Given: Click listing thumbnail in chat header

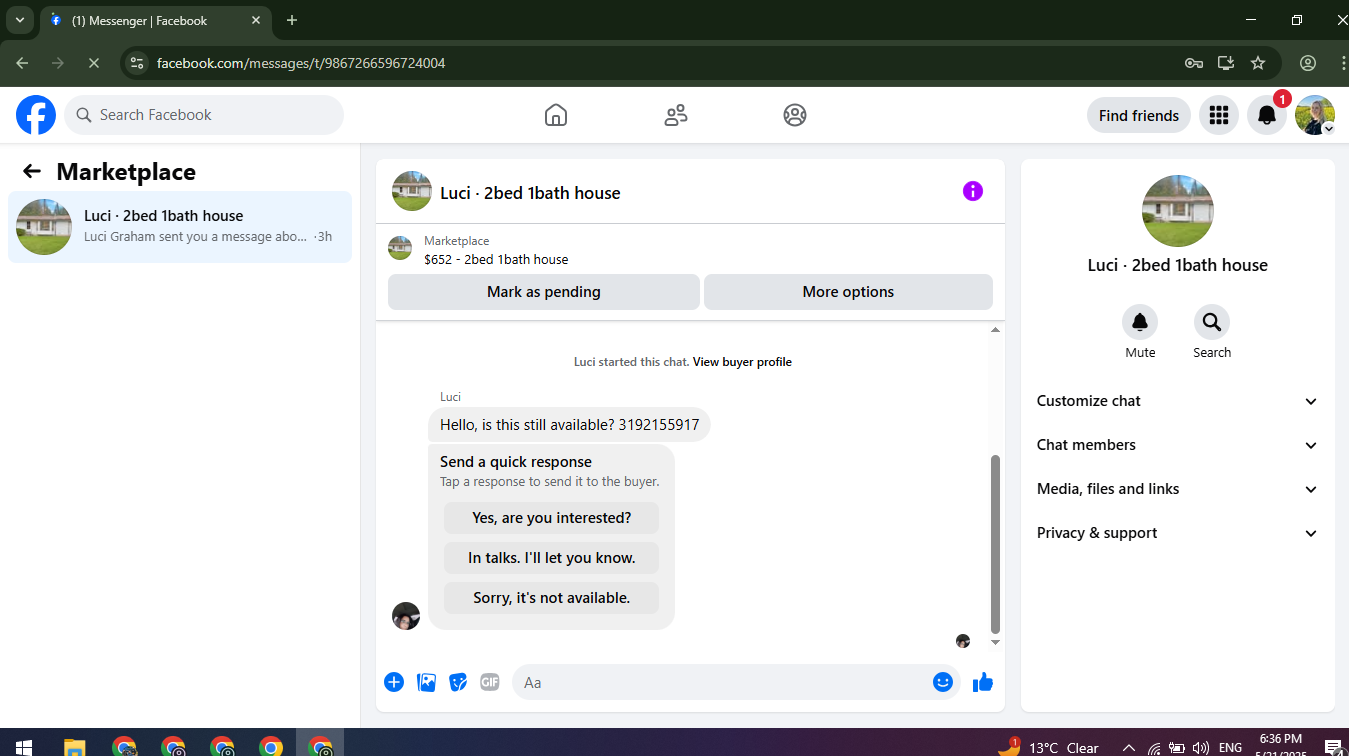Looking at the screenshot, I should coord(412,191).
